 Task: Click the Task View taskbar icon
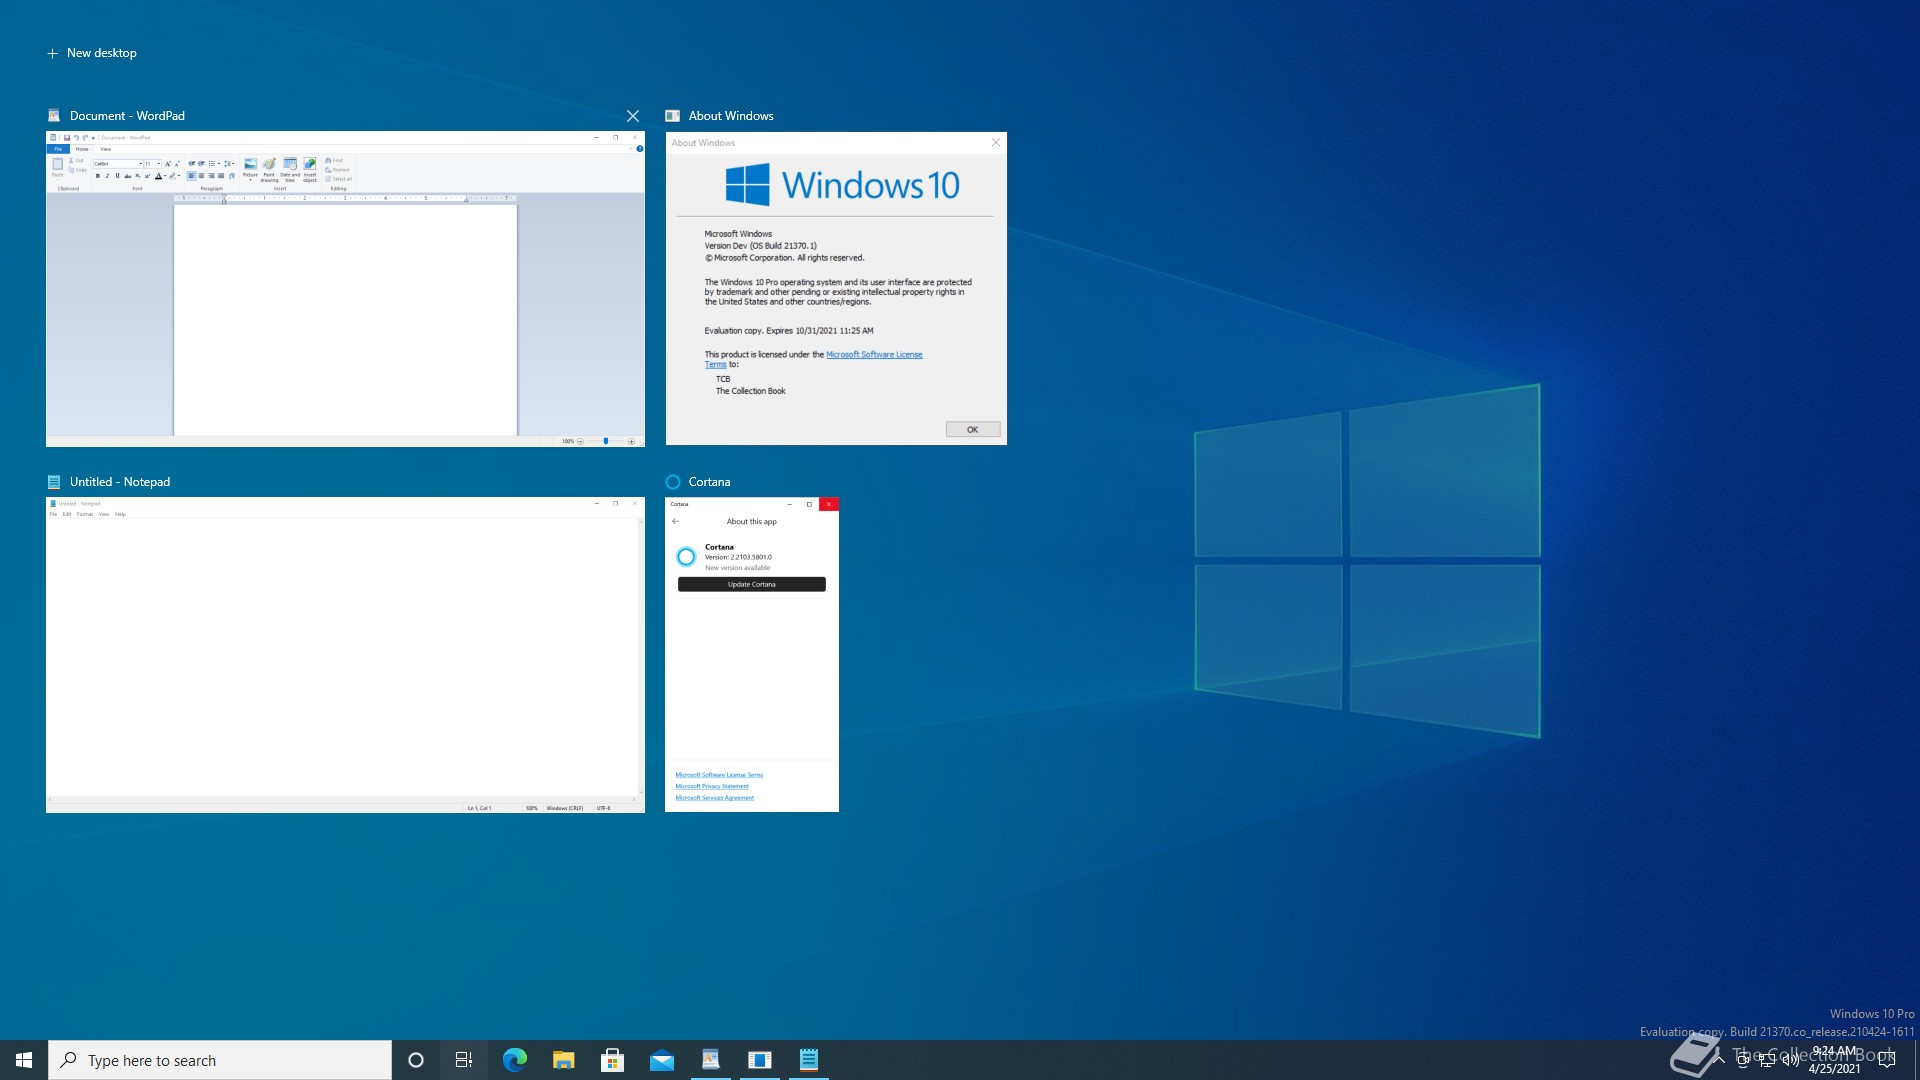[x=464, y=1060]
